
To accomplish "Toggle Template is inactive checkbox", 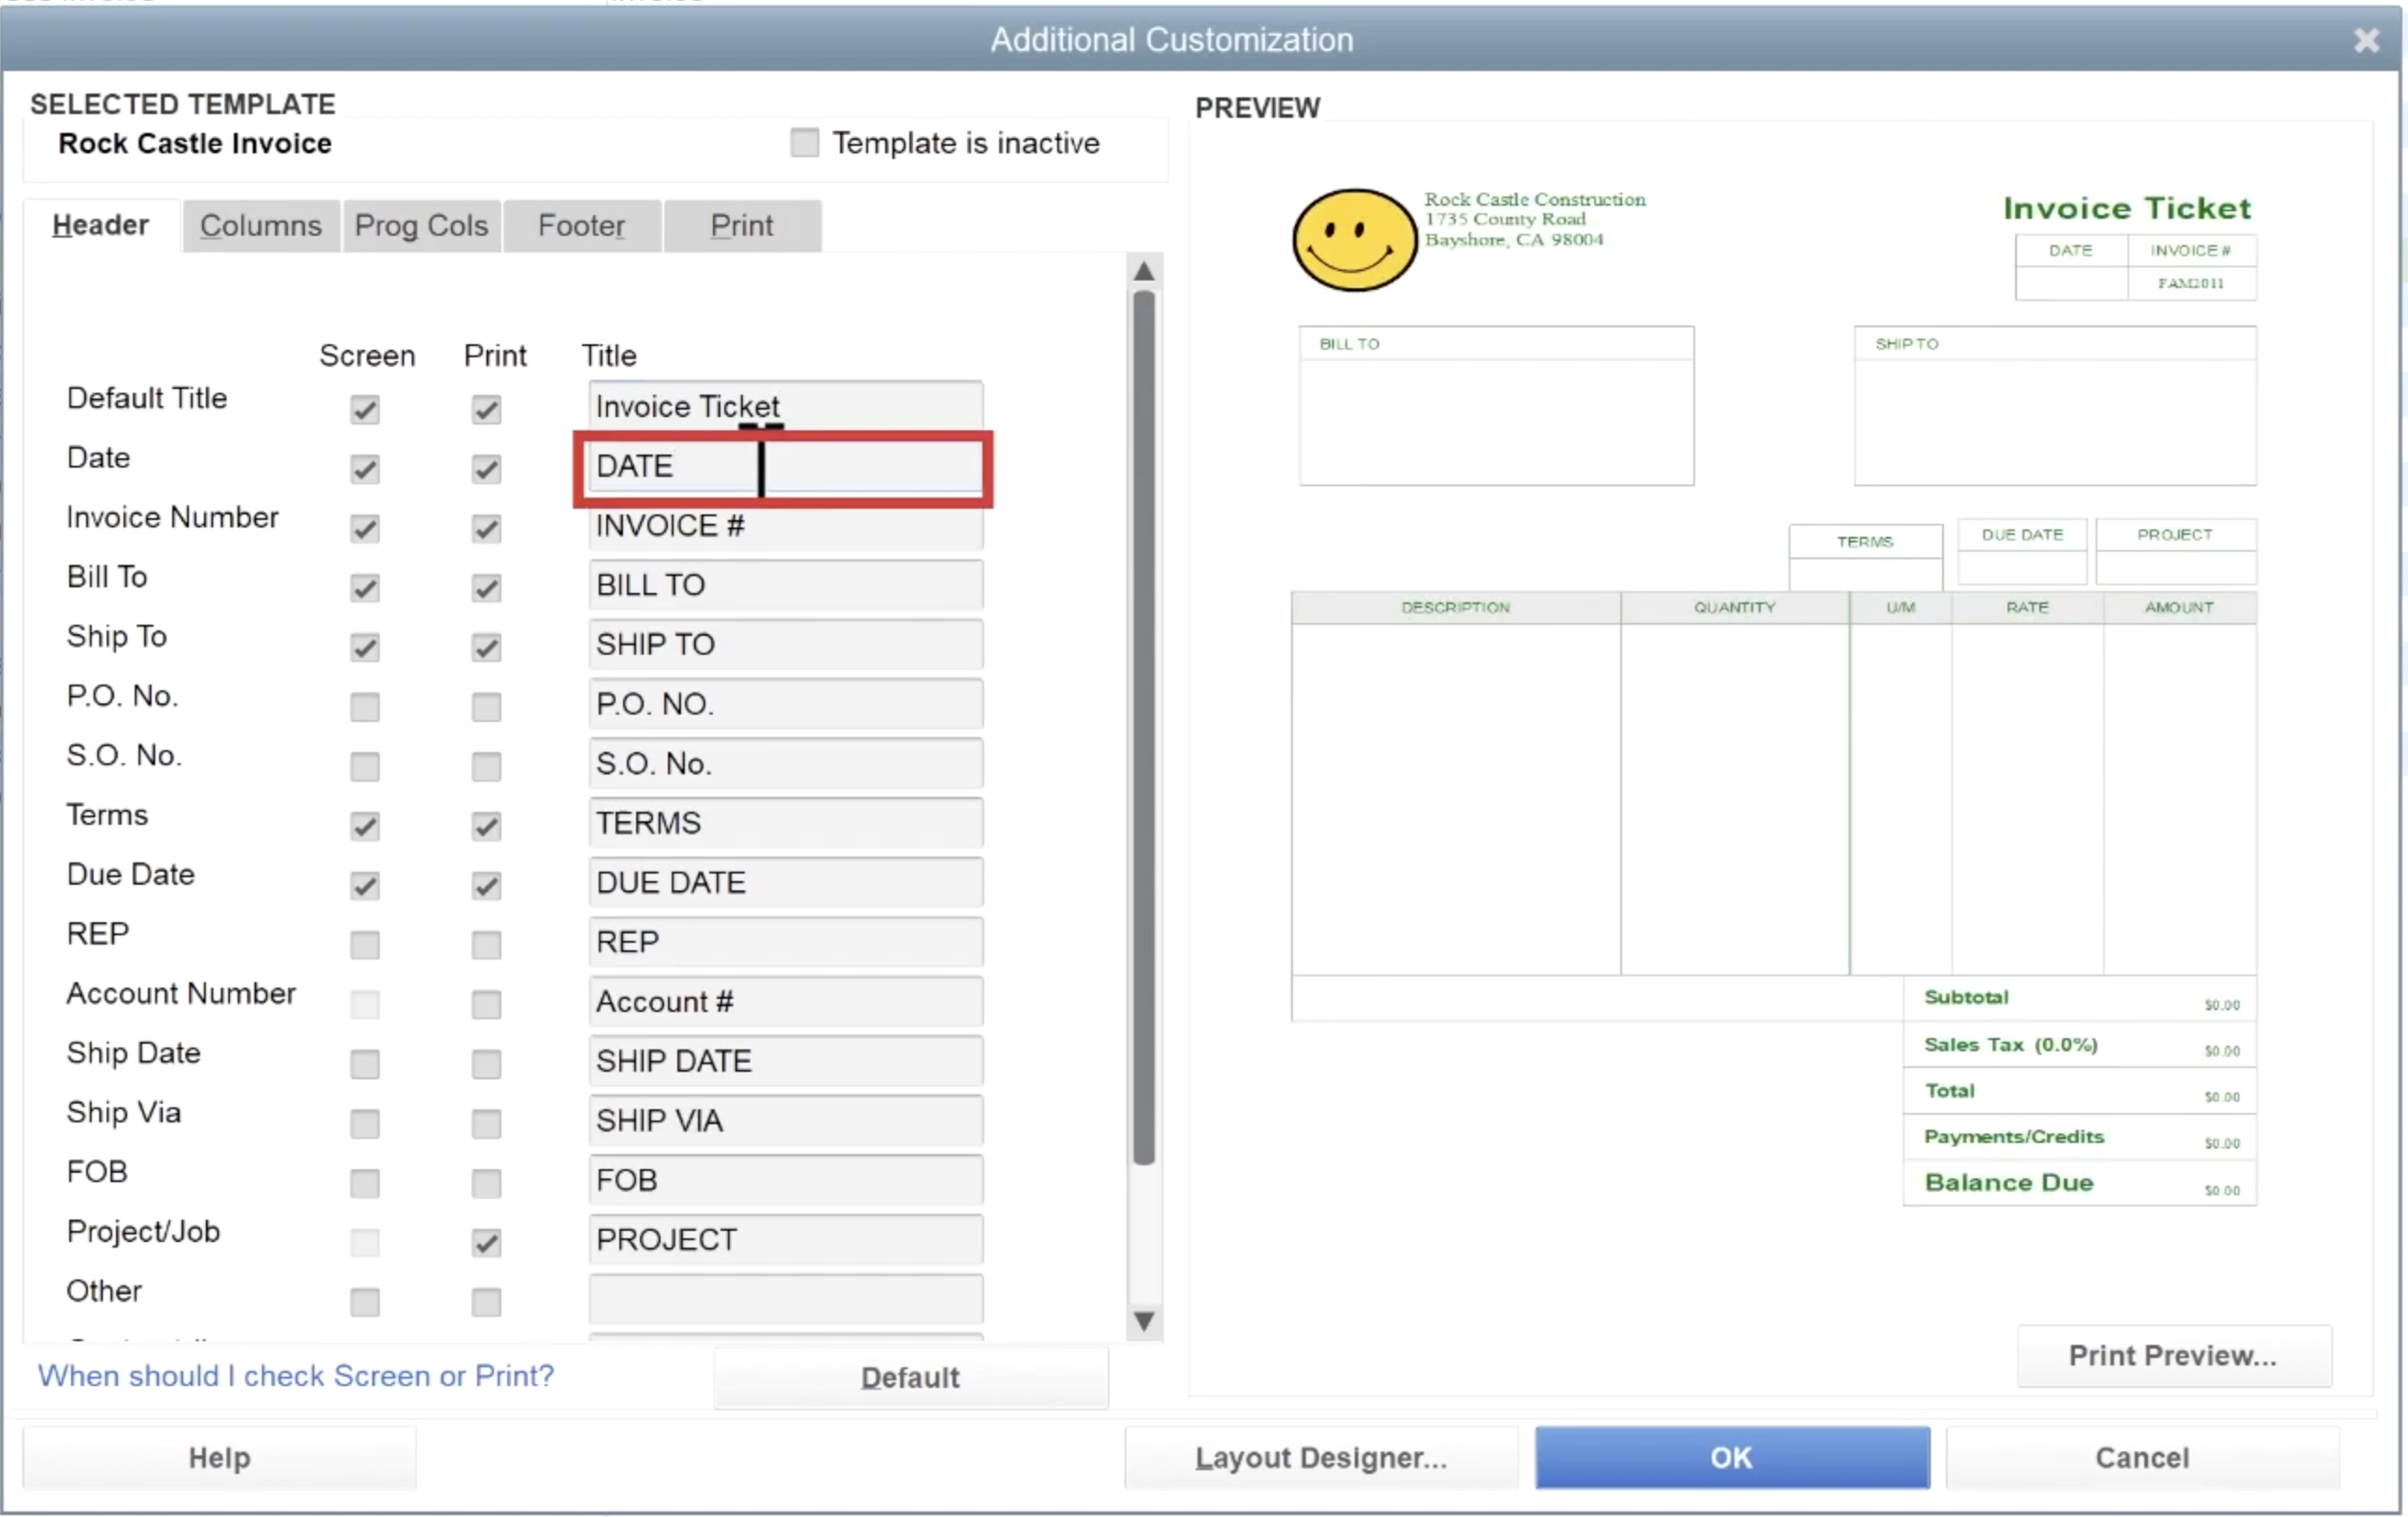I will (x=804, y=143).
